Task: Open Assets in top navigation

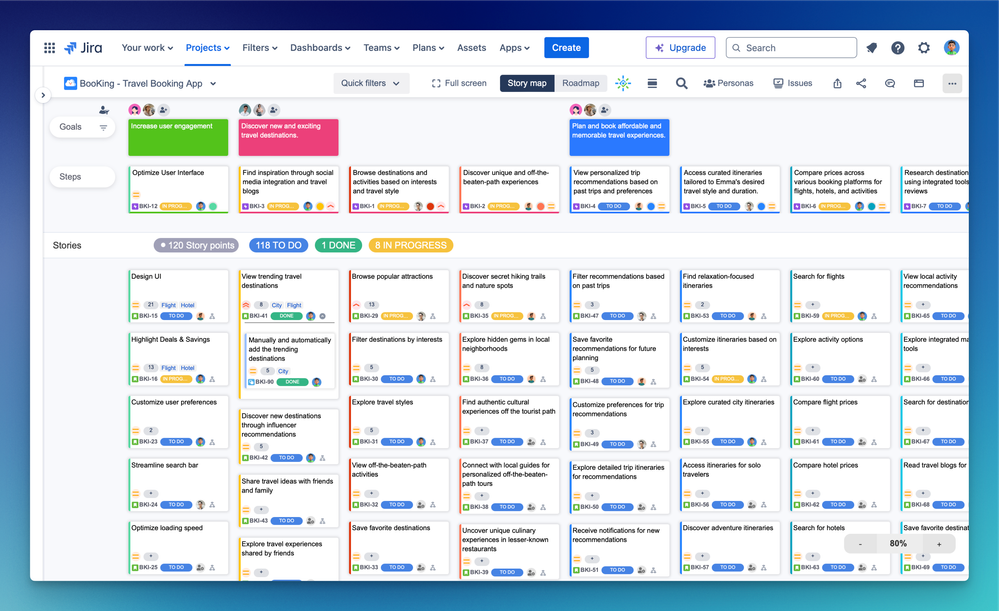Action: [471, 48]
